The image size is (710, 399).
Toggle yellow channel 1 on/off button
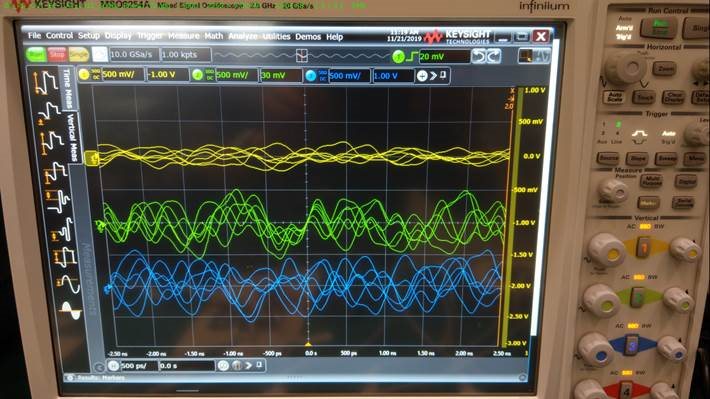pyautogui.click(x=84, y=75)
